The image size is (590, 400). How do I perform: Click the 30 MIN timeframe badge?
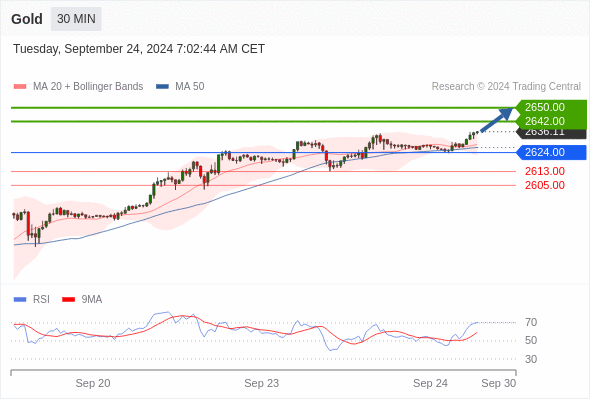76,19
